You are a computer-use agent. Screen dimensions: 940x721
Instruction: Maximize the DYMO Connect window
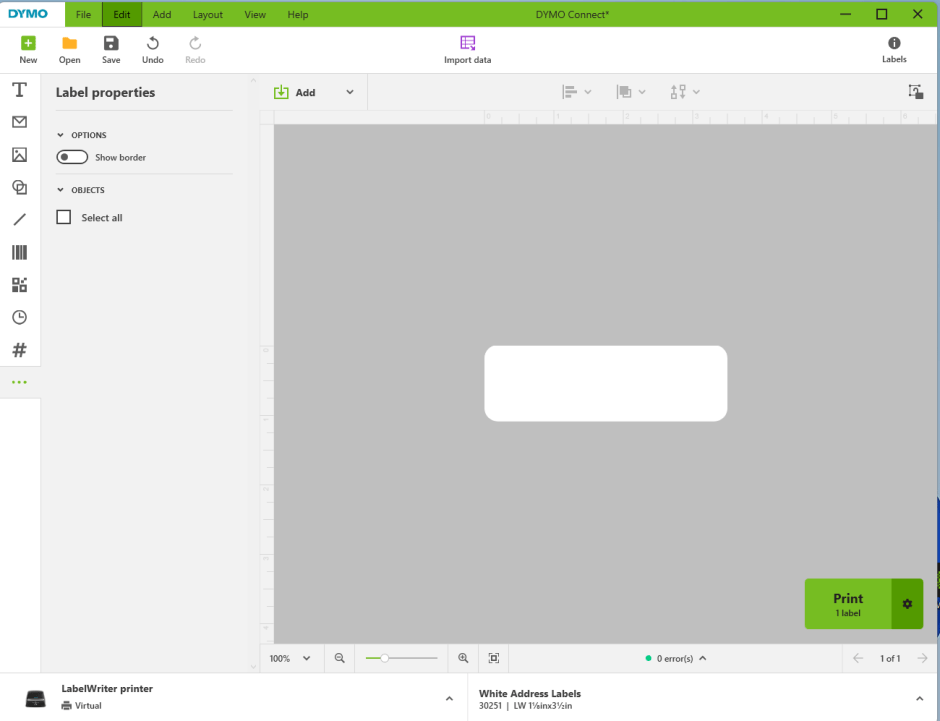click(881, 14)
